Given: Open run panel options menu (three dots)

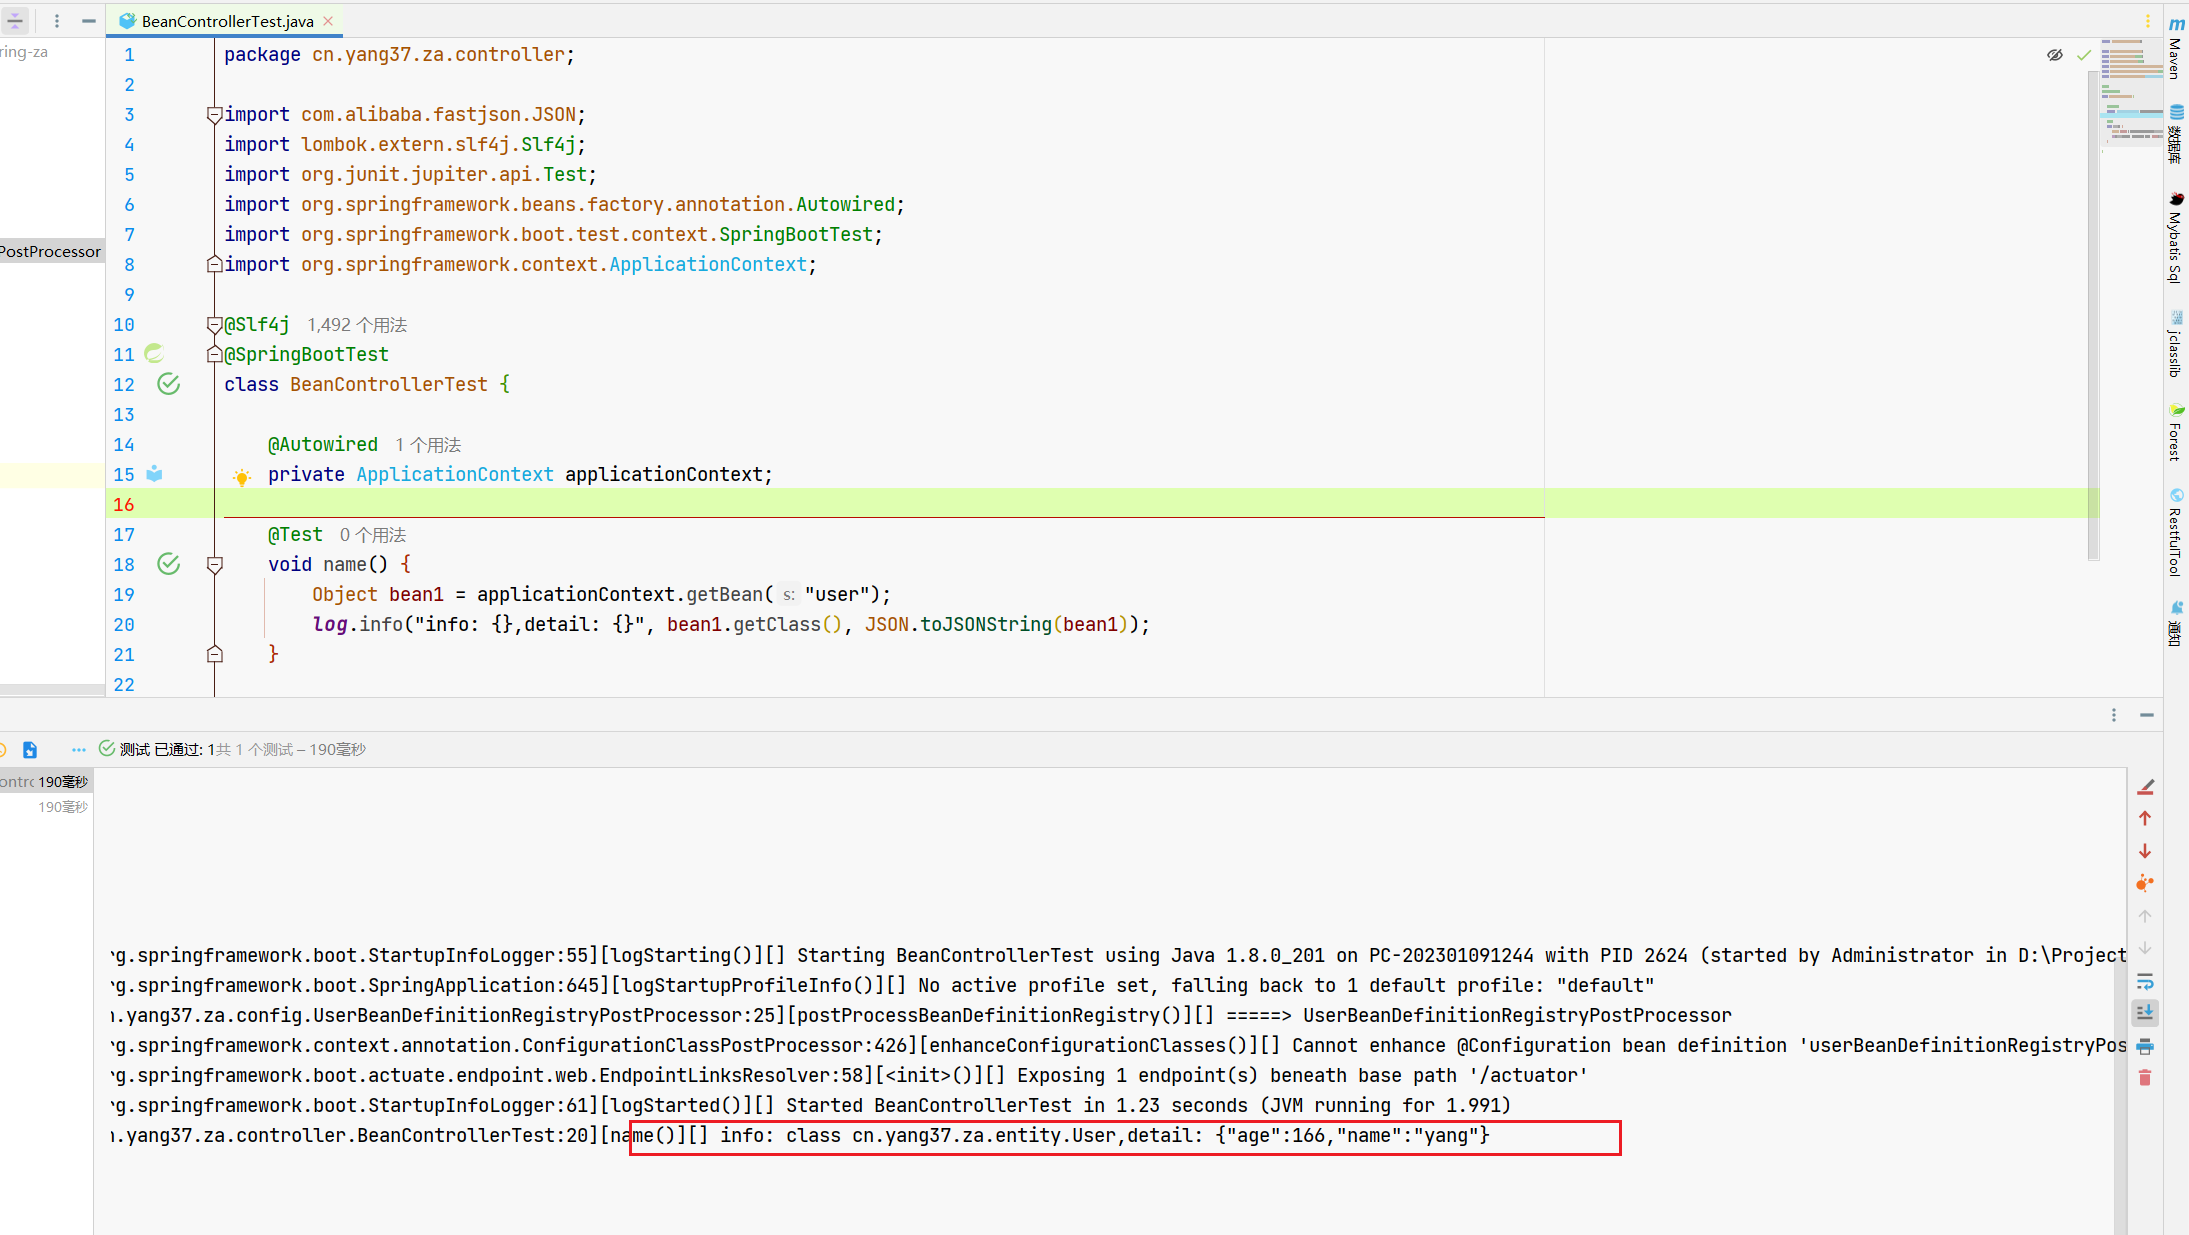Looking at the screenshot, I should (2114, 715).
